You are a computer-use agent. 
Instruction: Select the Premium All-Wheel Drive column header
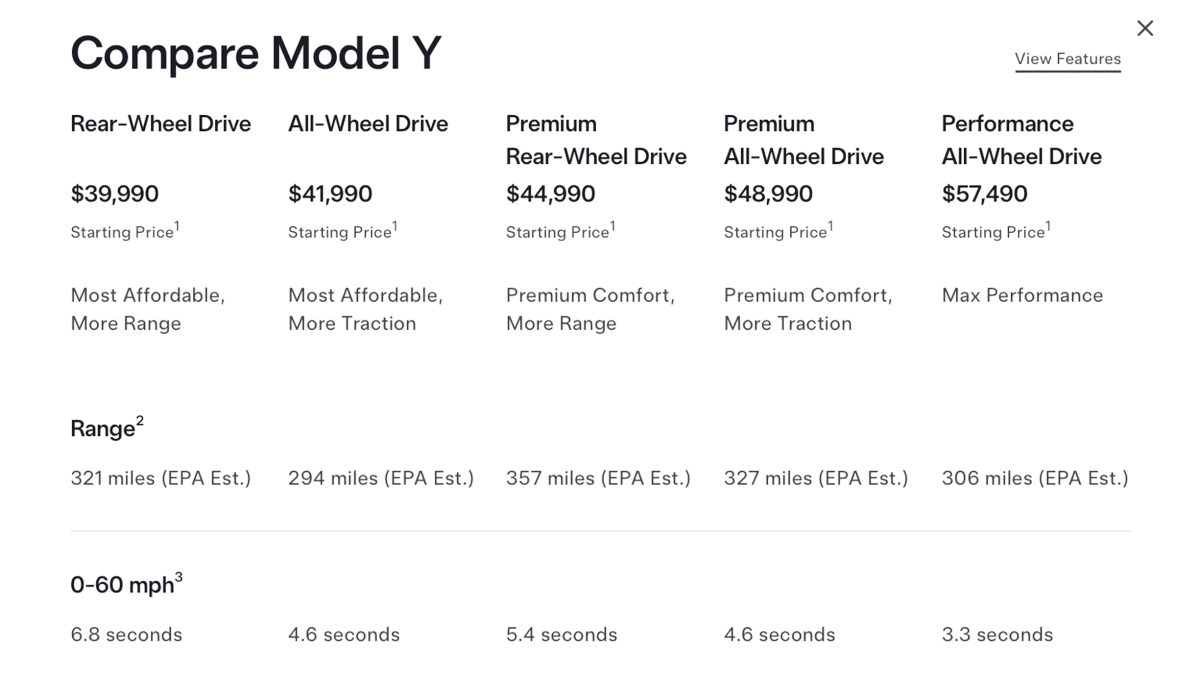point(804,140)
